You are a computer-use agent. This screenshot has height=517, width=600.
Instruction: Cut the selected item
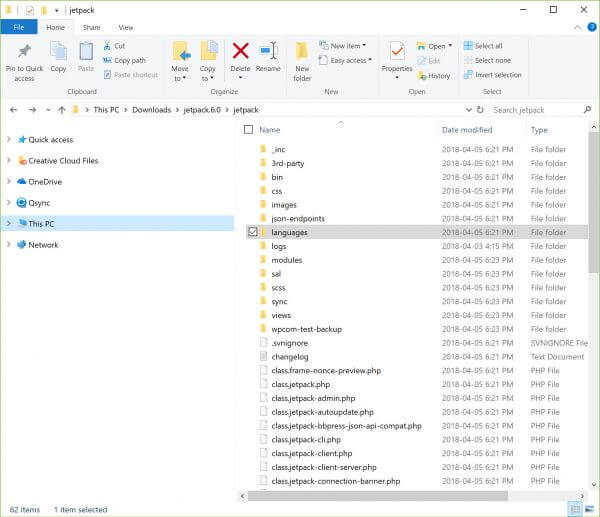114,46
